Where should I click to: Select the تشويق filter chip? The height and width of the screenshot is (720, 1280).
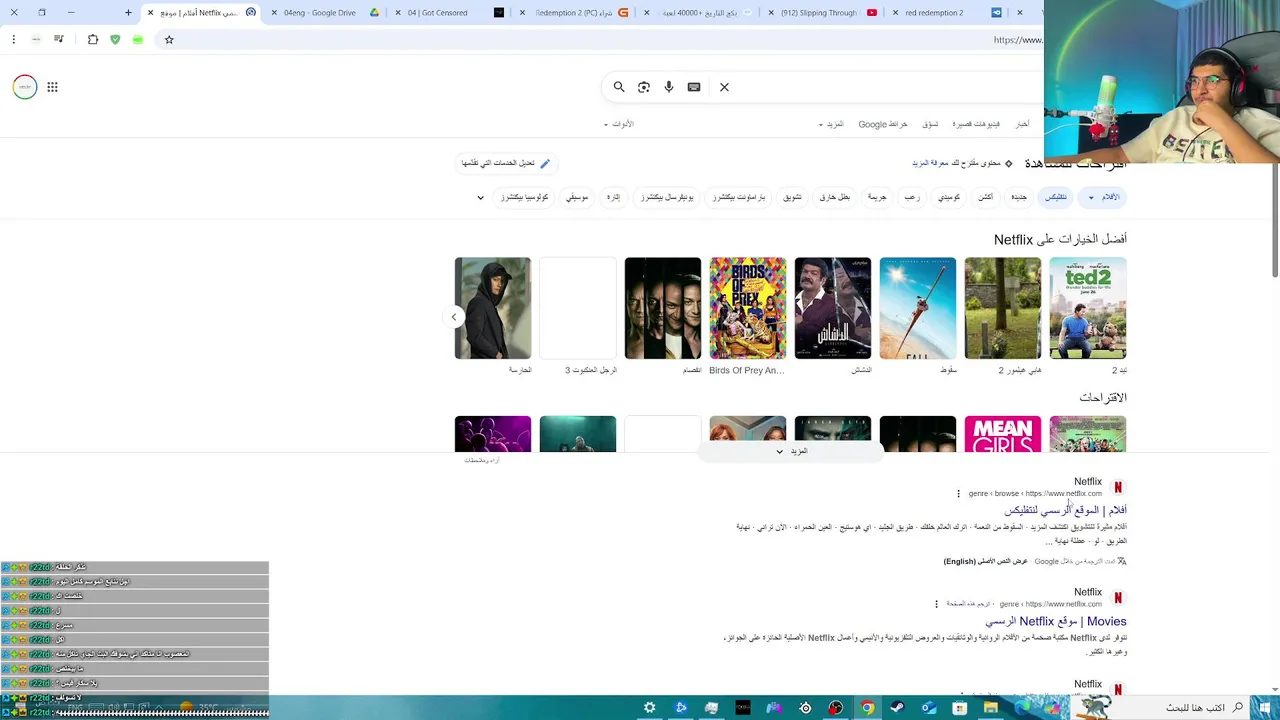[x=792, y=198]
